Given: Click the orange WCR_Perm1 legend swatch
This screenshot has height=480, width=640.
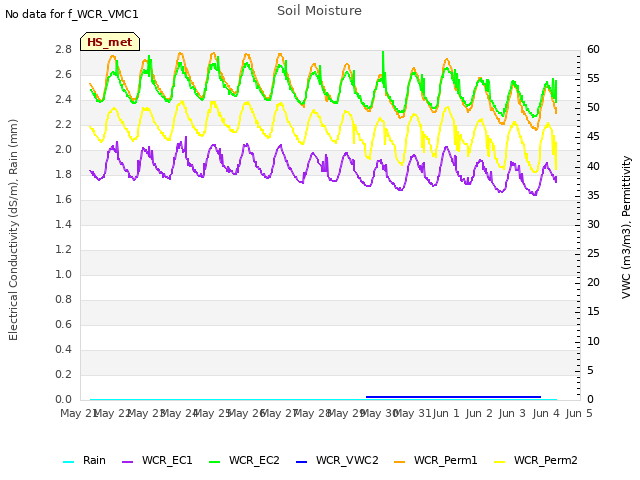Looking at the screenshot, I should click(x=400, y=462).
